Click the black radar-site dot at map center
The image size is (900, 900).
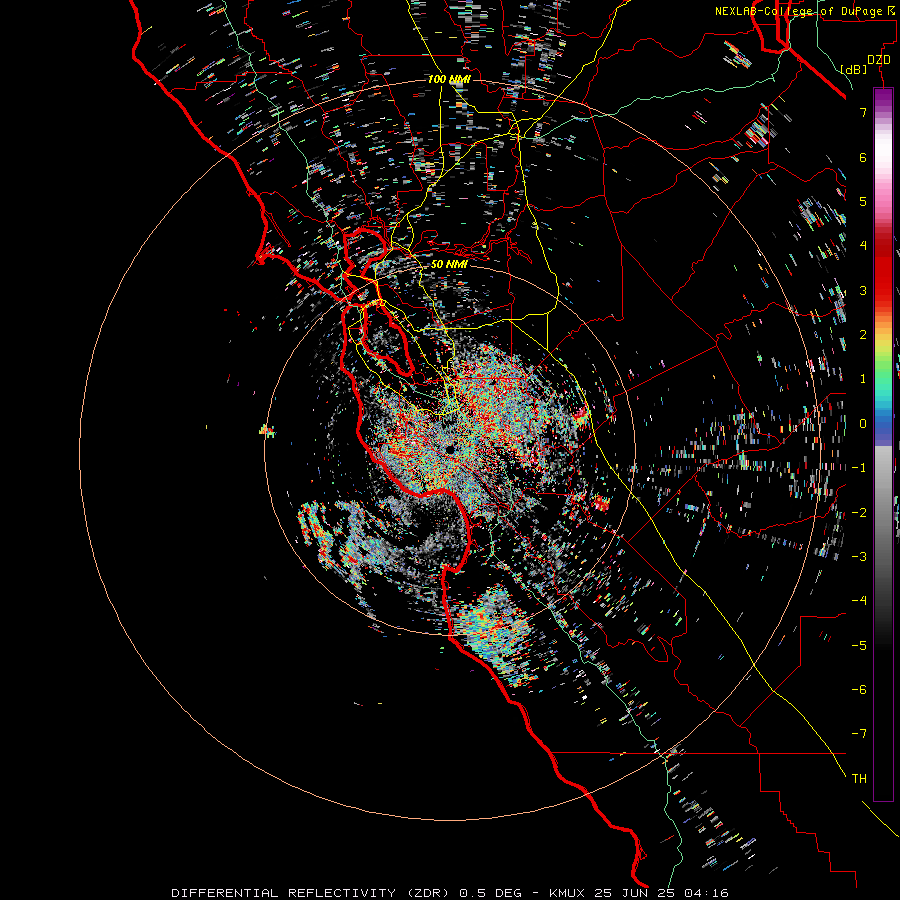(450, 449)
